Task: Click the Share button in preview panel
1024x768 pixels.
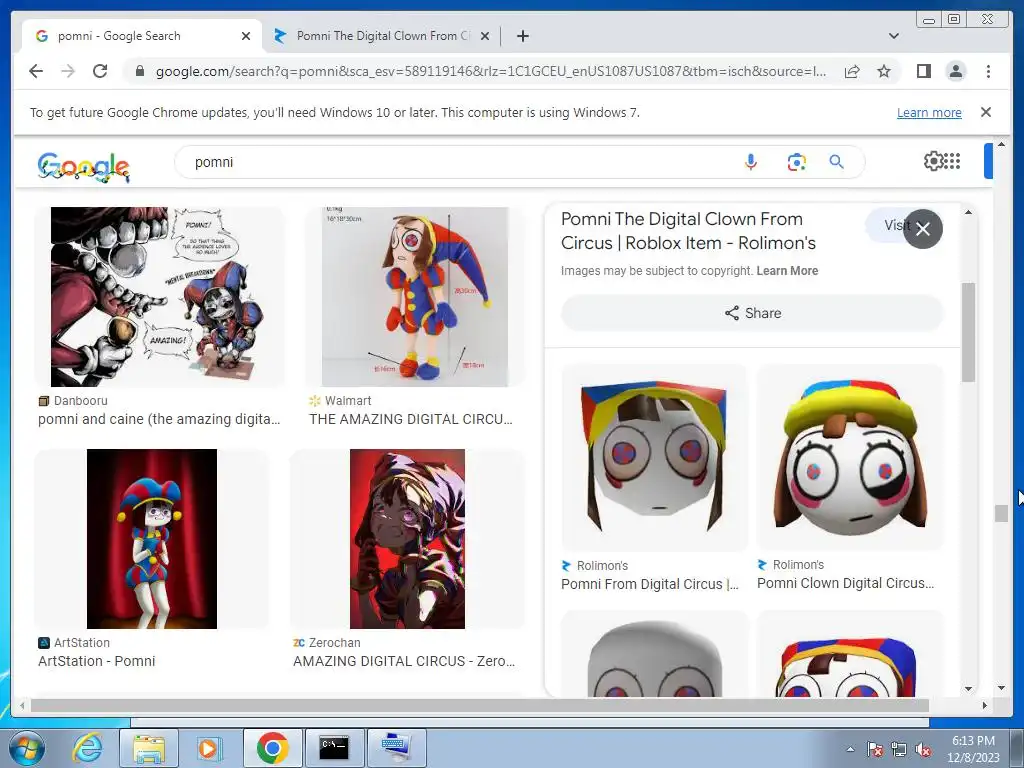Action: click(x=752, y=313)
